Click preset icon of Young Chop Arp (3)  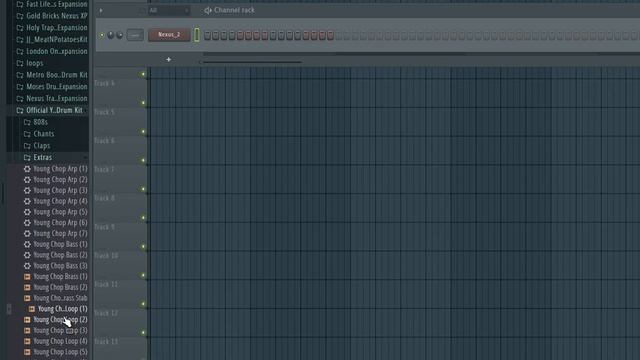point(27,191)
